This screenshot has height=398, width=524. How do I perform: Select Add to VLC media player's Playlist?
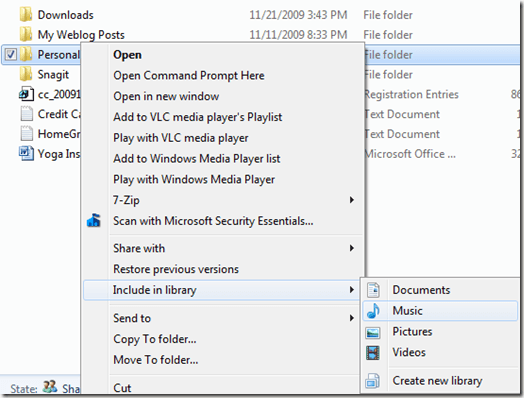pyautogui.click(x=198, y=117)
